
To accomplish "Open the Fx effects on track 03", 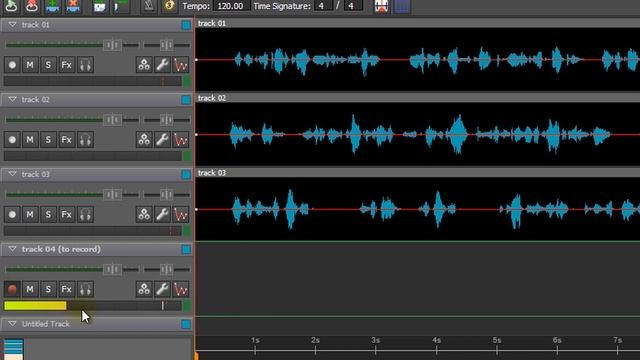I will pos(67,215).
